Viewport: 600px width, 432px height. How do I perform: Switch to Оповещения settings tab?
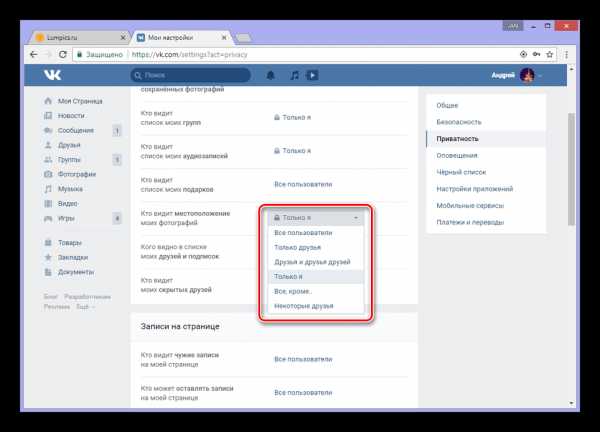[486, 155]
